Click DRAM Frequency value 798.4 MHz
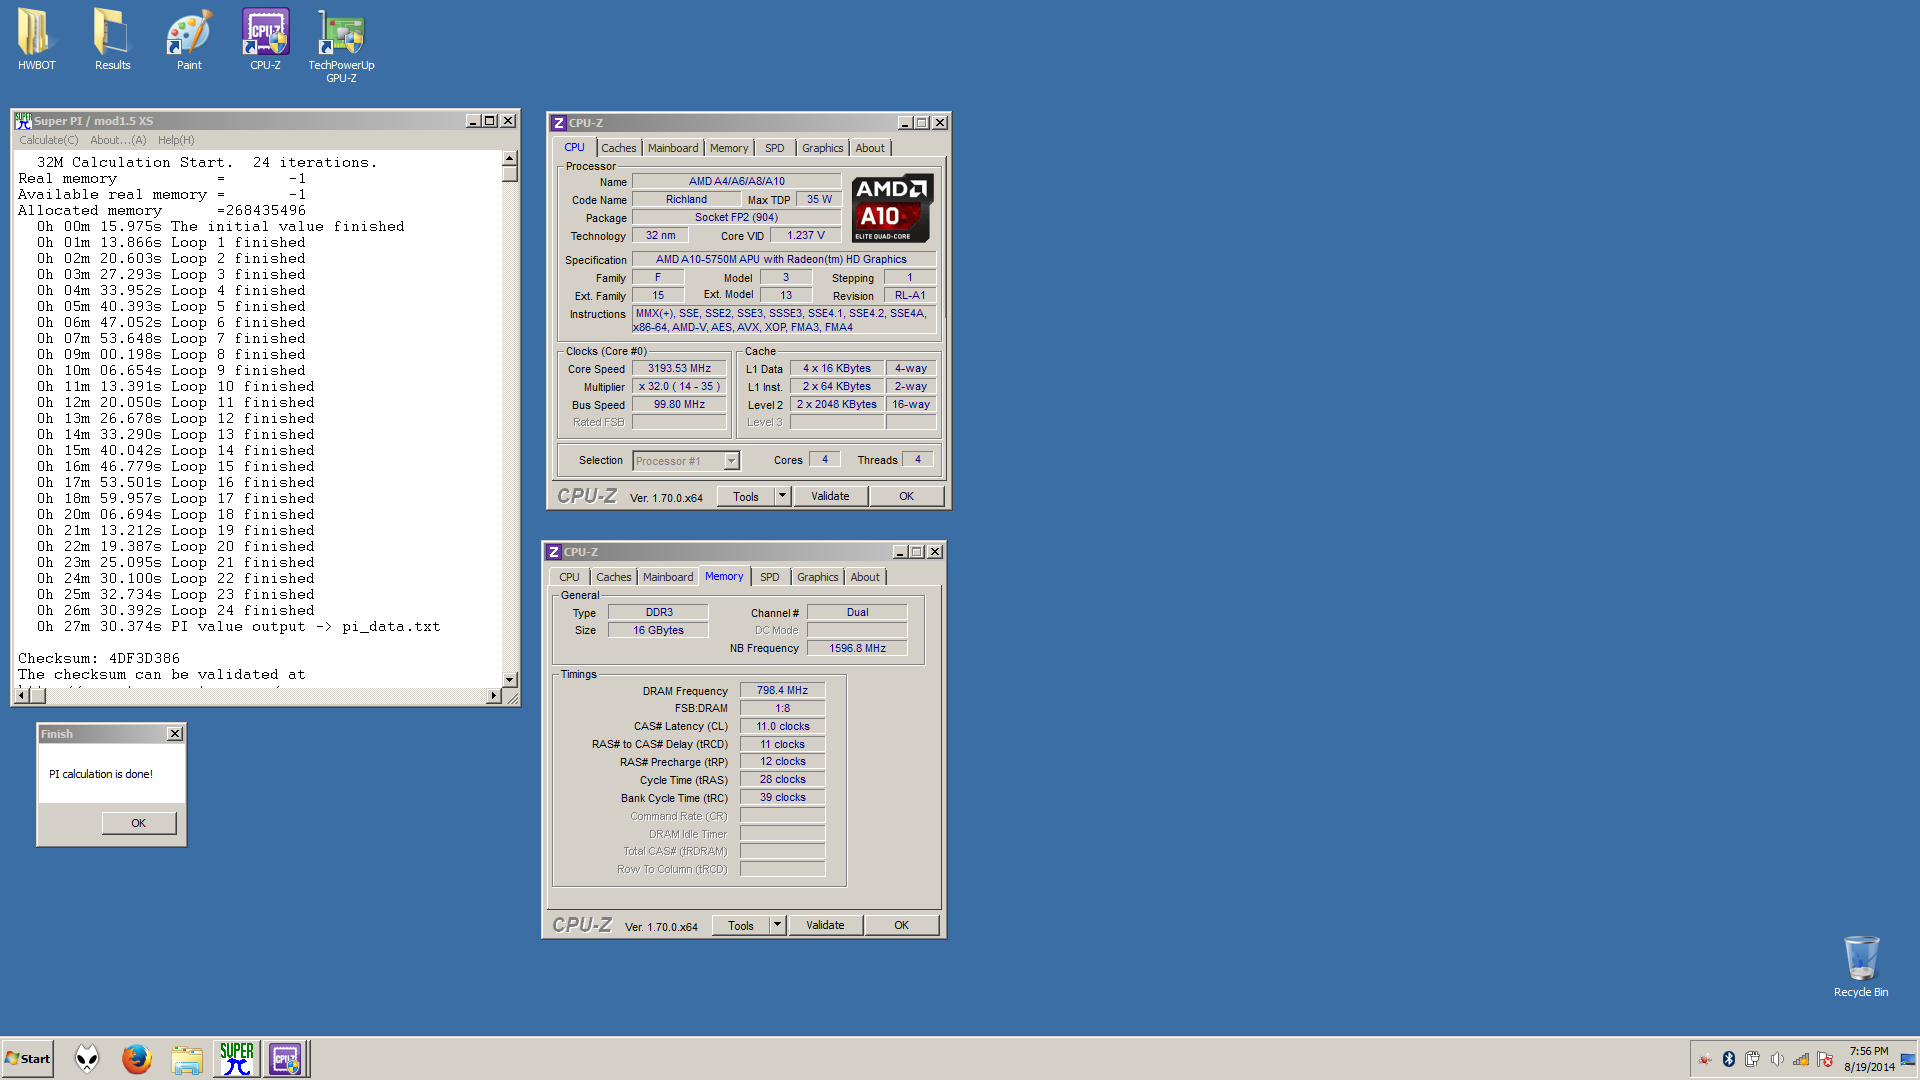Screen dimensions: 1920x1080 782,691
